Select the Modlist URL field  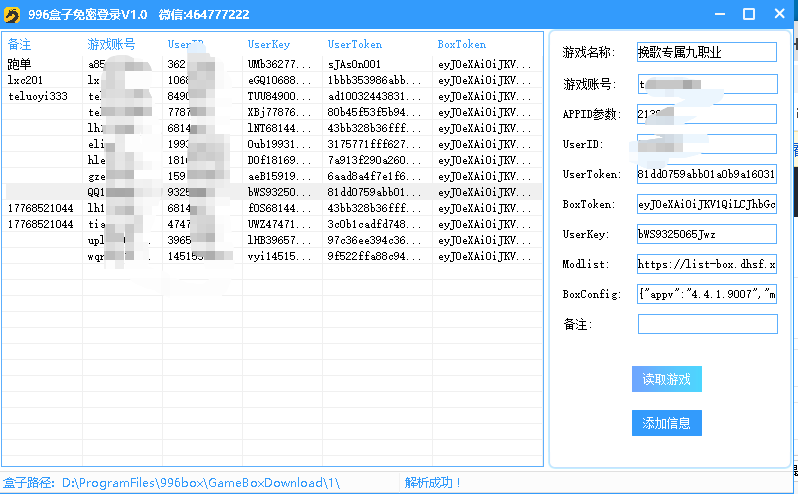[x=706, y=265]
